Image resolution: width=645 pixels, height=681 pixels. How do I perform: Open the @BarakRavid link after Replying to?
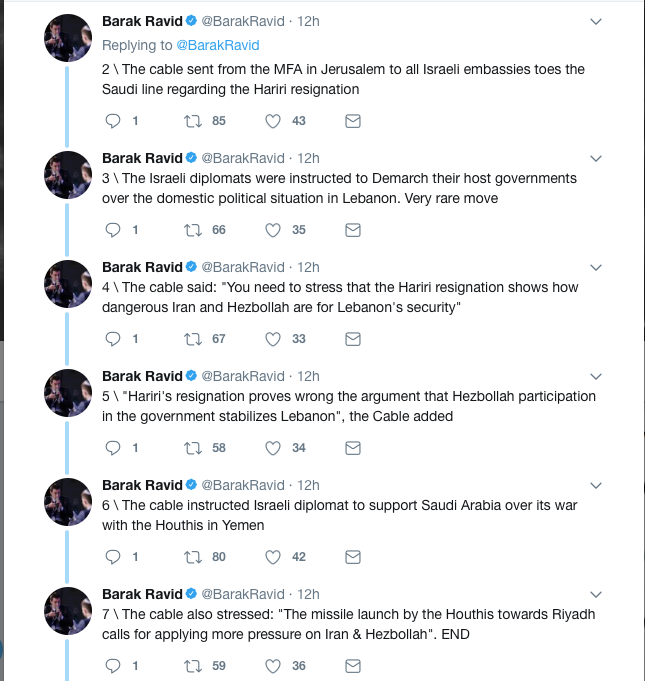click(218, 45)
